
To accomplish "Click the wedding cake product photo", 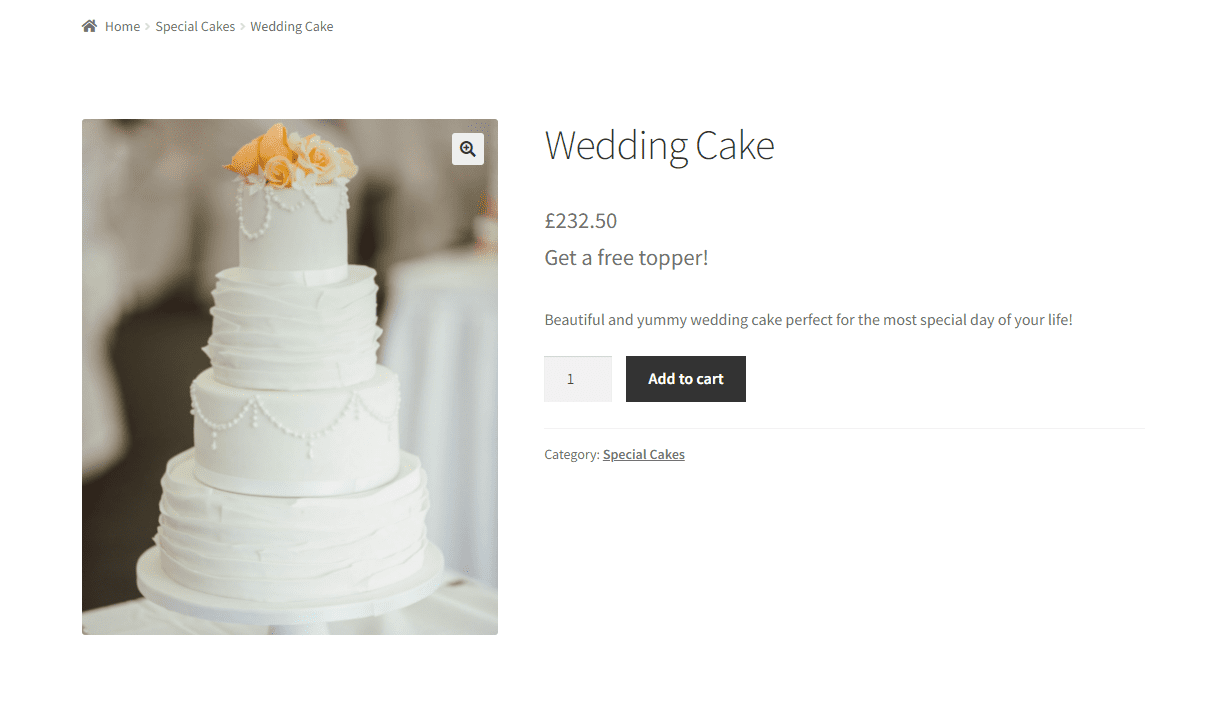I will click(x=290, y=377).
